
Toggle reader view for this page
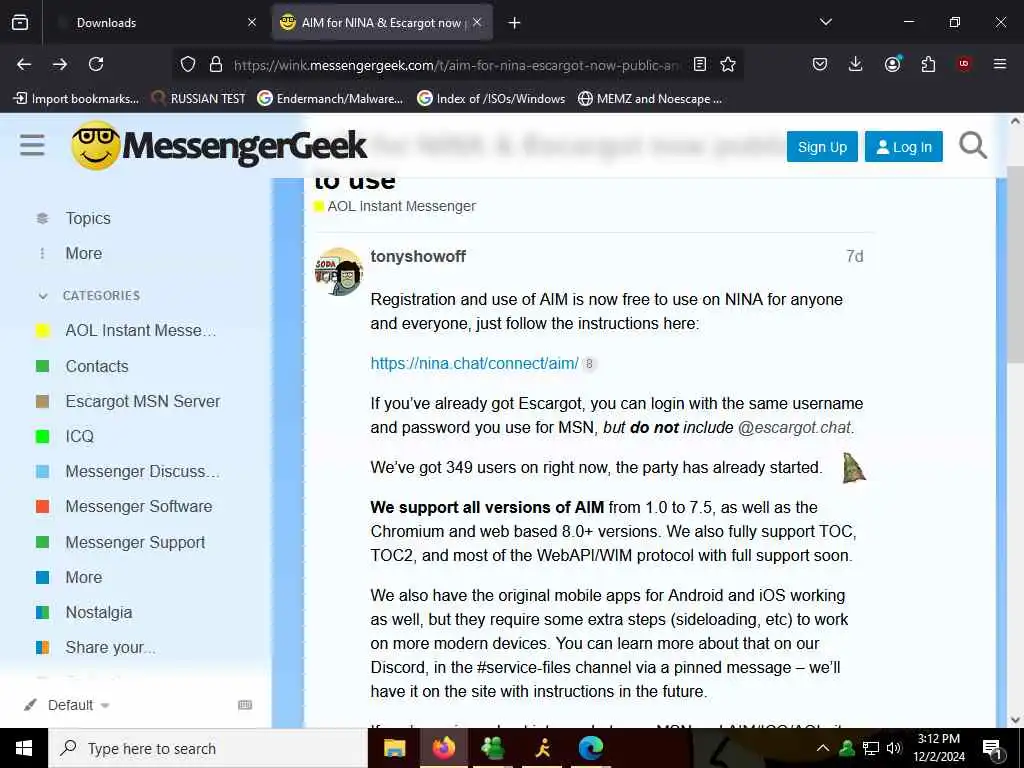[x=699, y=64]
